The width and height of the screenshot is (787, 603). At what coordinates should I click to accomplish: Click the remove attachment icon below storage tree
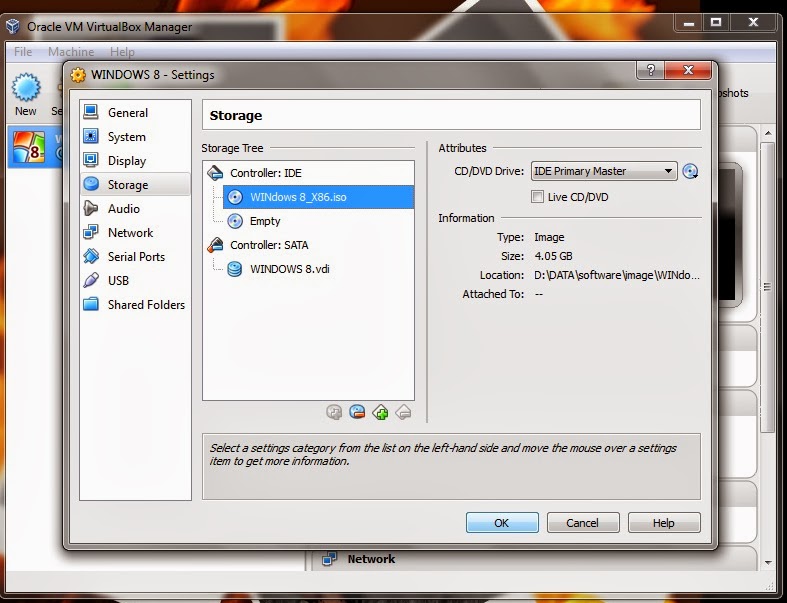pyautogui.click(x=357, y=412)
